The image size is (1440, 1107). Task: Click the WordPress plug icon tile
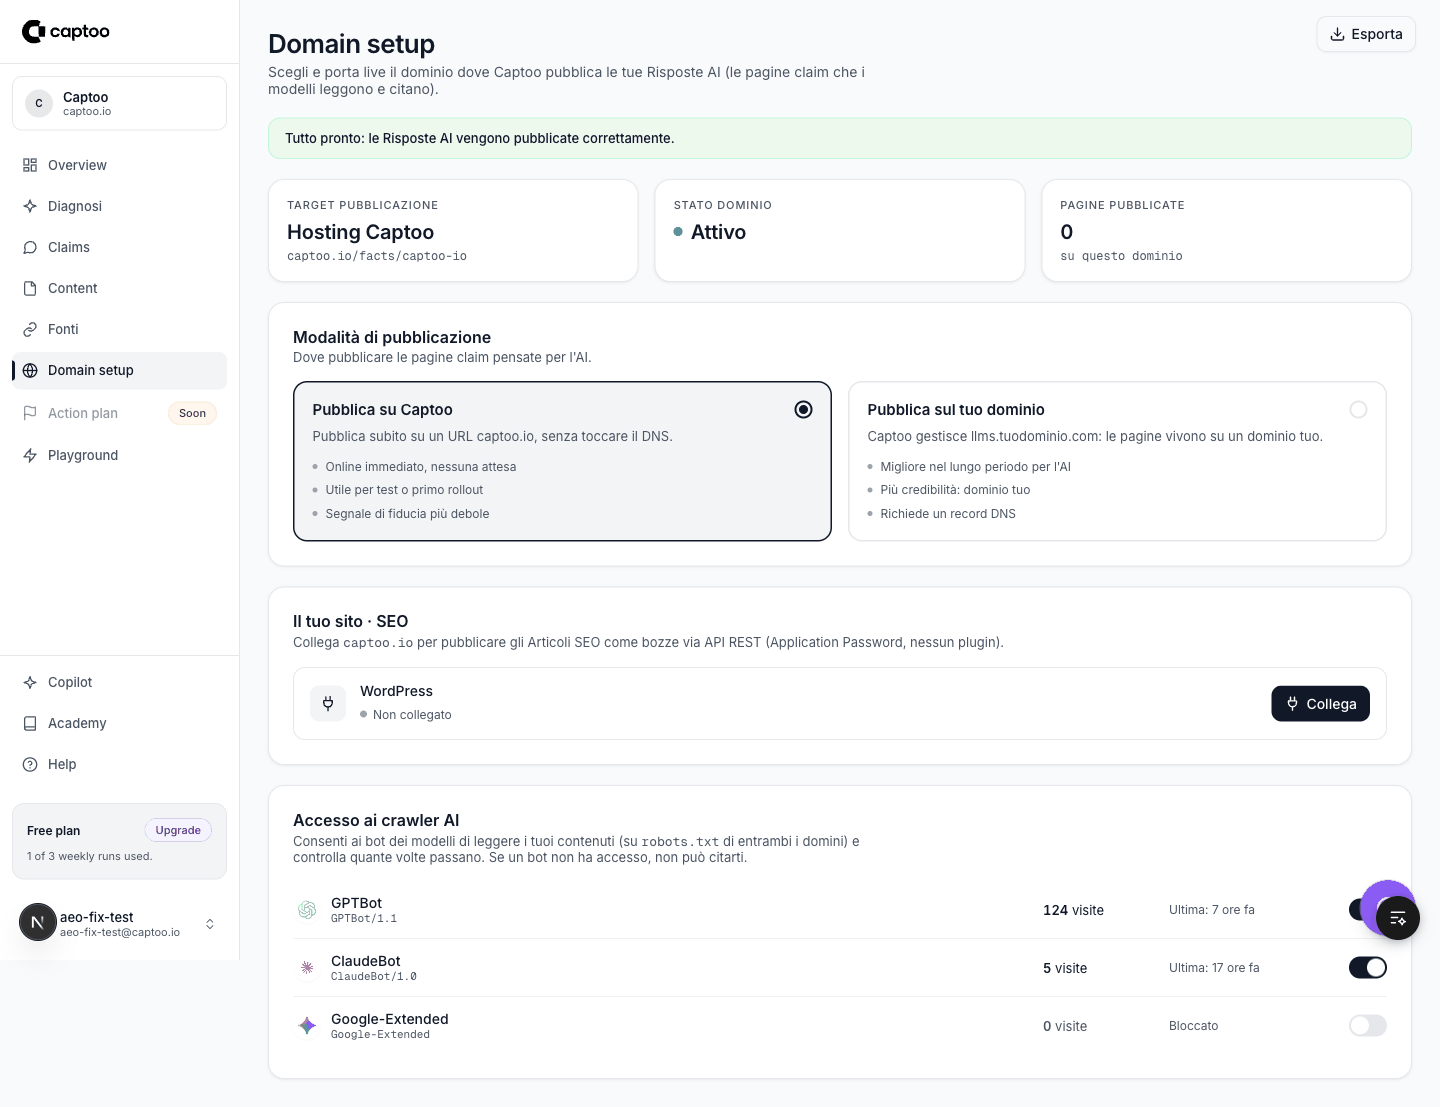328,703
